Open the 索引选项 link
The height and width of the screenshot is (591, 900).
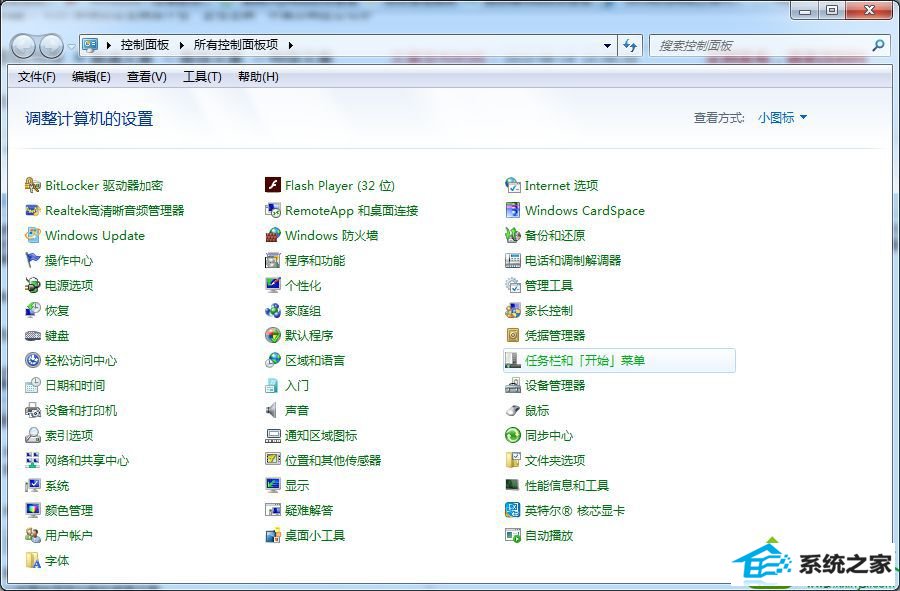69,436
